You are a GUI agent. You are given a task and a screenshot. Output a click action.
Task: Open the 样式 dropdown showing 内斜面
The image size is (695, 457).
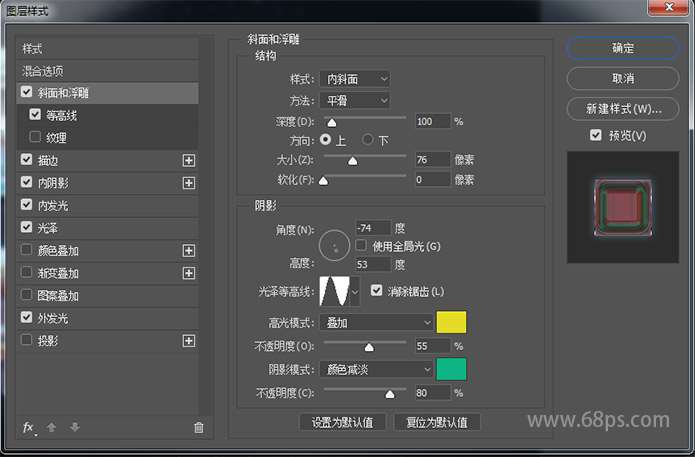(x=355, y=78)
